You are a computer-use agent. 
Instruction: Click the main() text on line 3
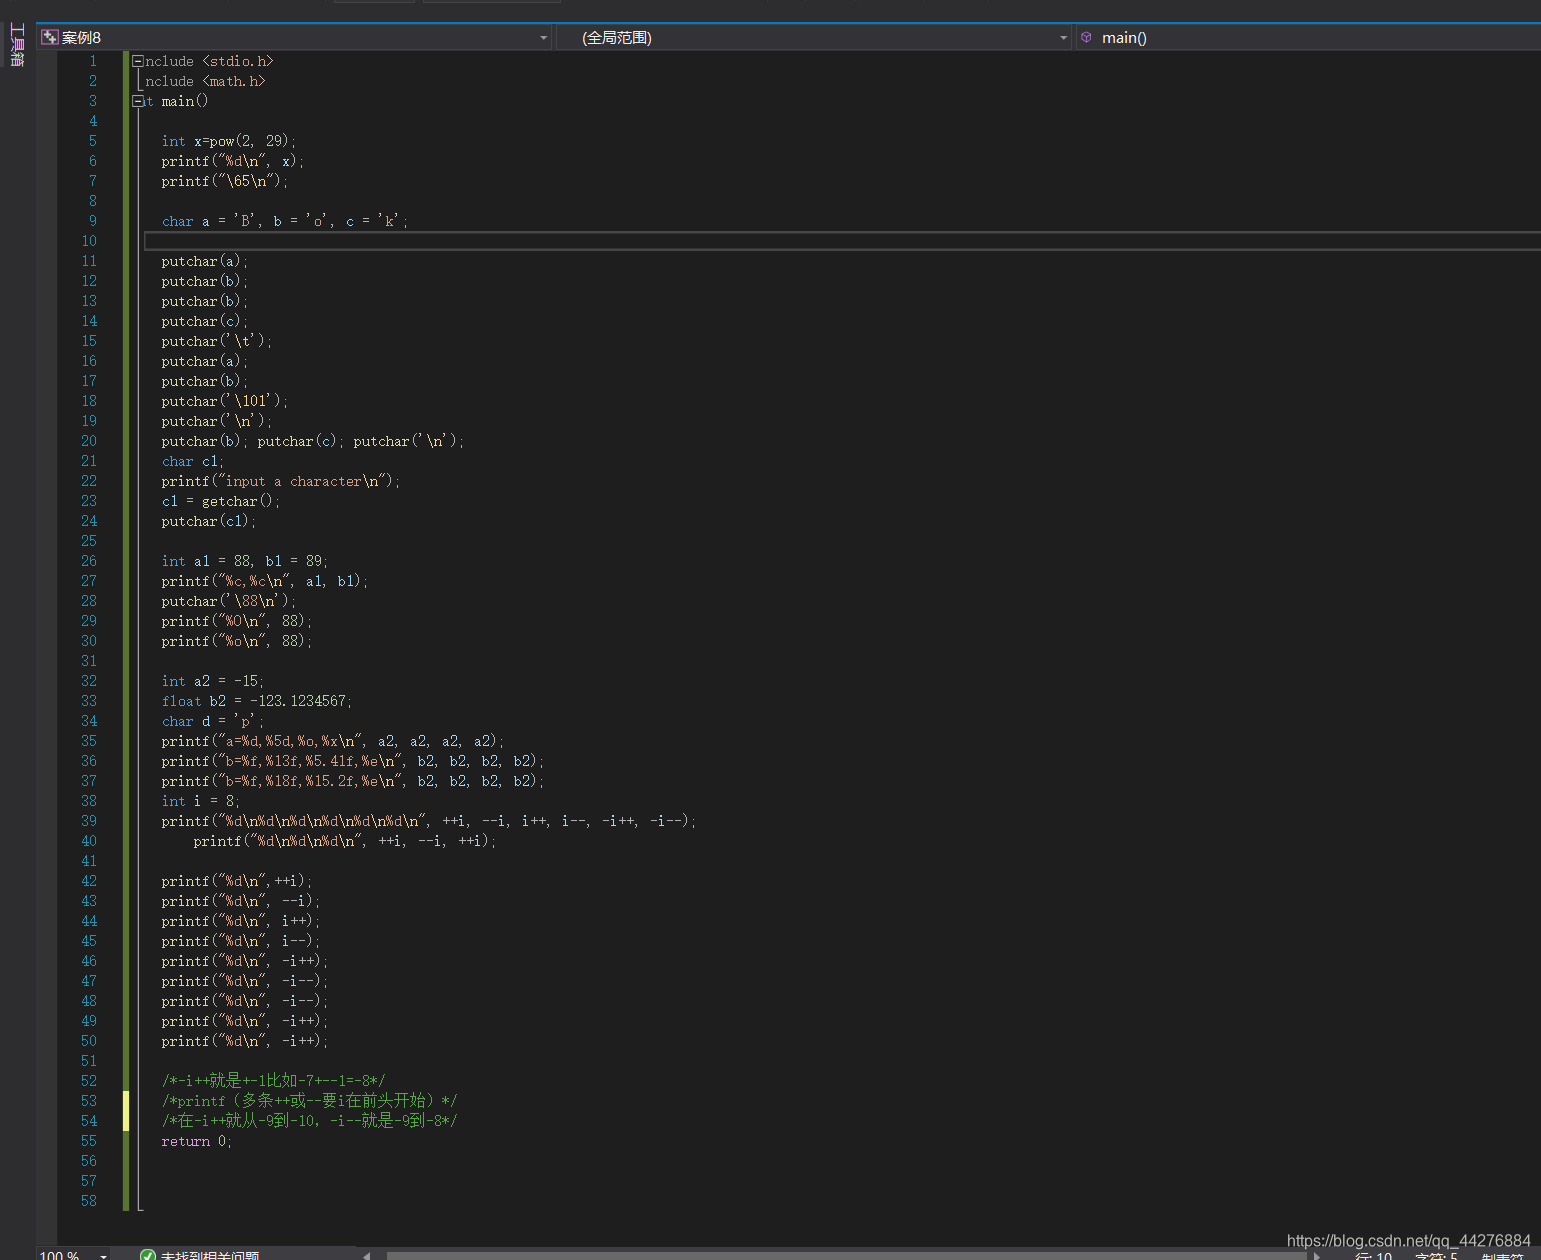point(185,101)
